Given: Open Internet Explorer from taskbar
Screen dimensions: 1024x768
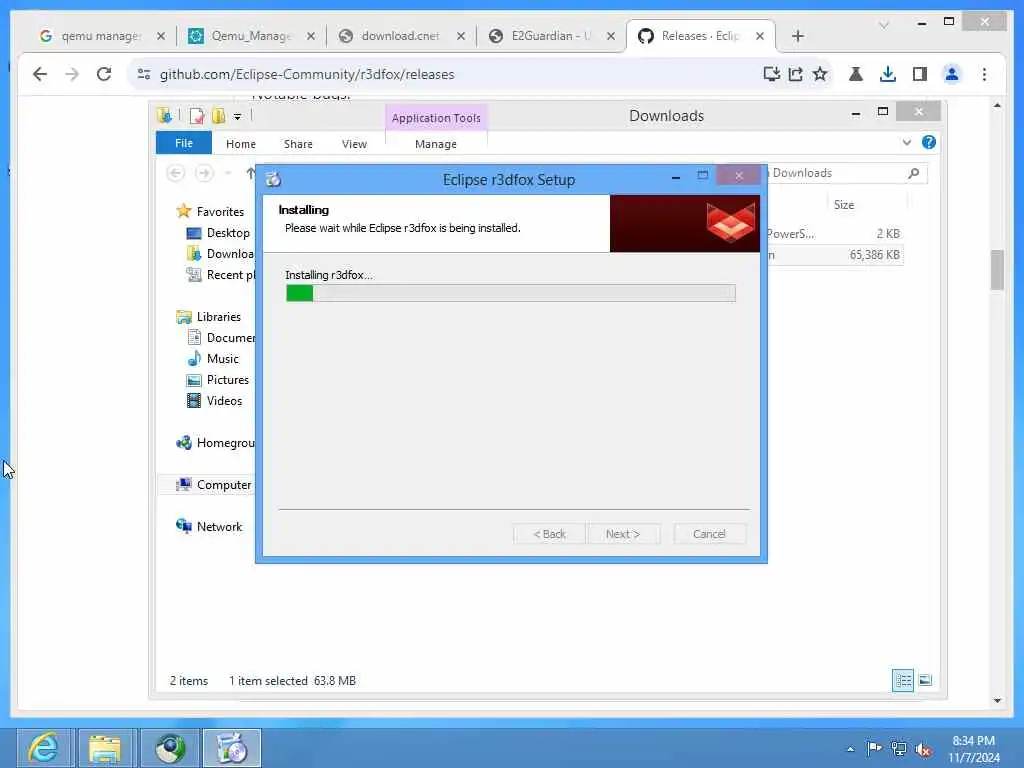Looking at the screenshot, I should click(44, 748).
